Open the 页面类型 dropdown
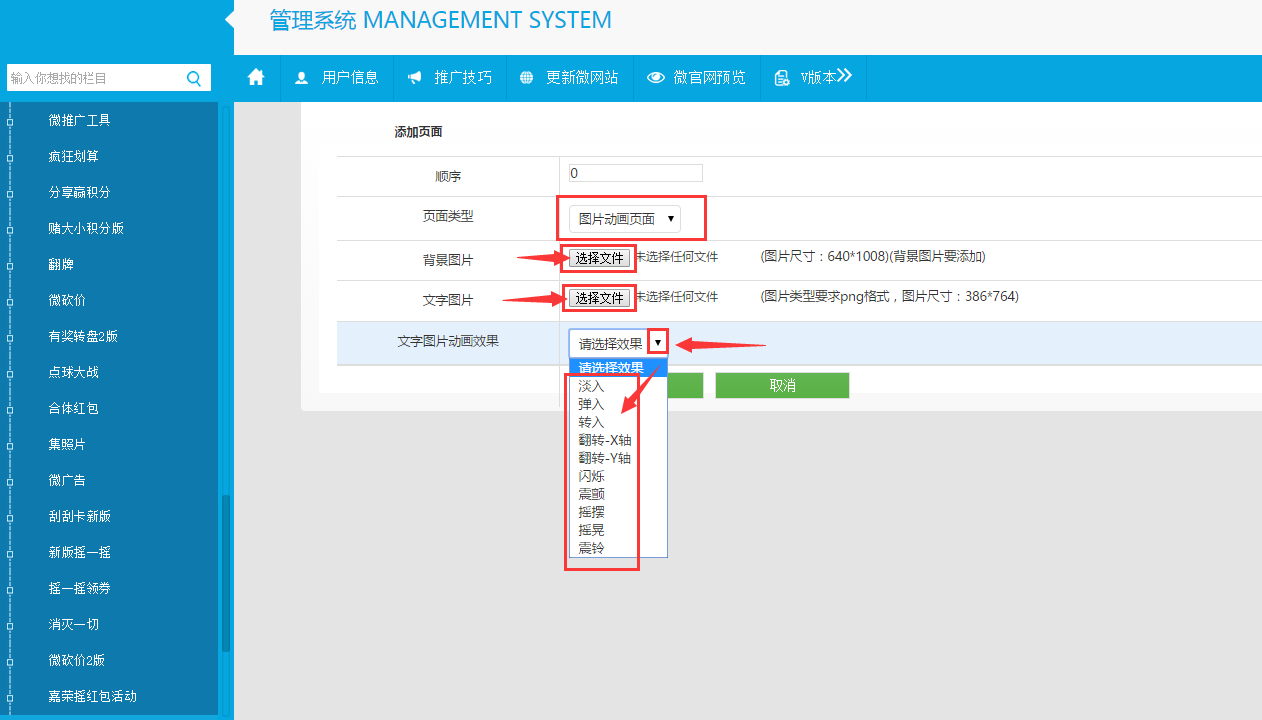The height and width of the screenshot is (720, 1262). 625,219
